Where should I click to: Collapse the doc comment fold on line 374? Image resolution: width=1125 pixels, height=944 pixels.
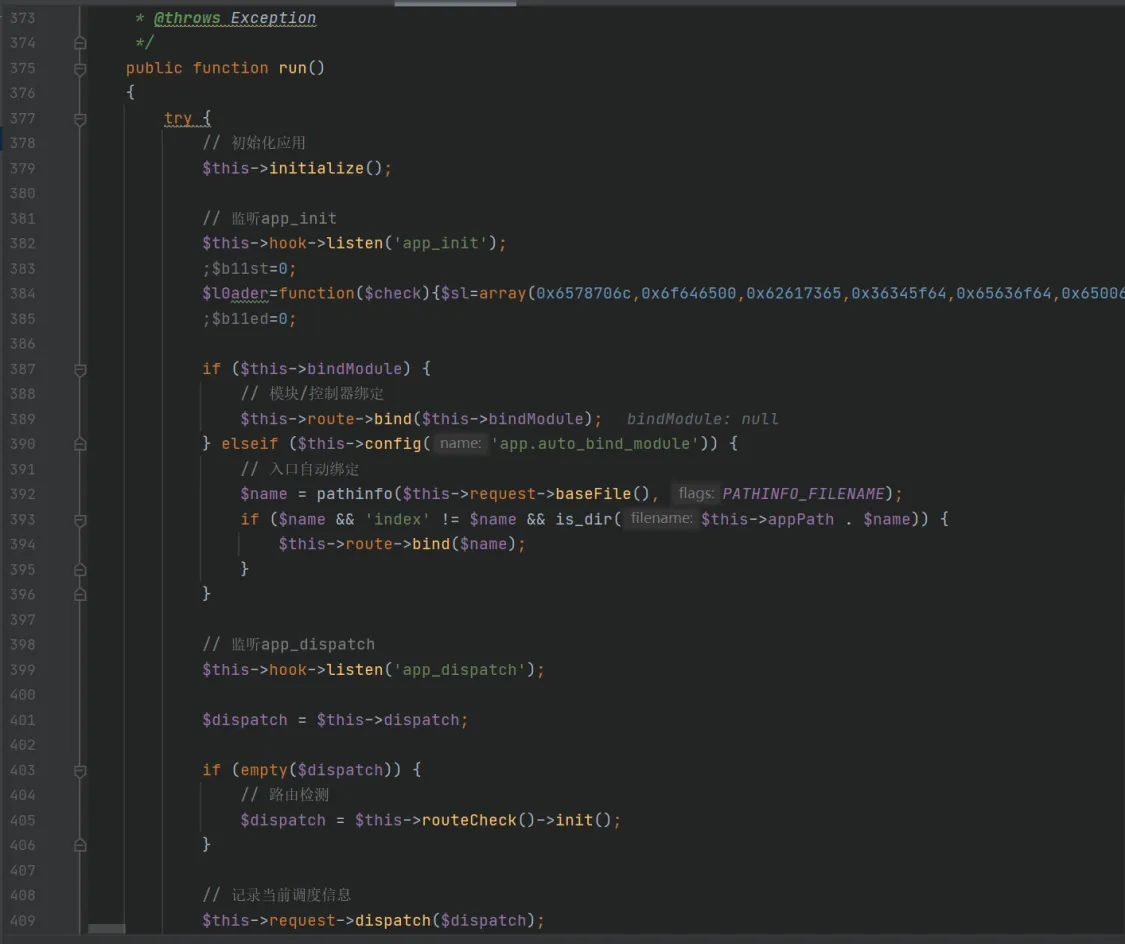[80, 43]
